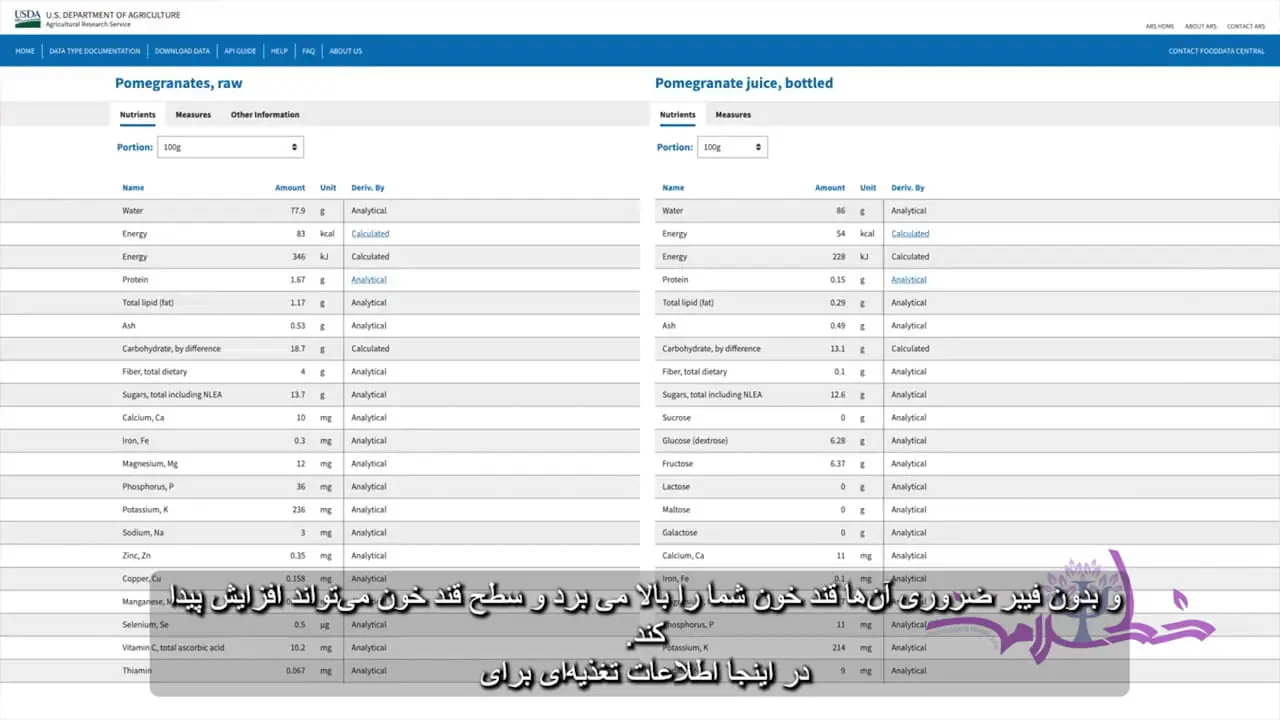1280x720 pixels.
Task: Click the 'Pomegranates, raw' title
Action: [x=179, y=84]
